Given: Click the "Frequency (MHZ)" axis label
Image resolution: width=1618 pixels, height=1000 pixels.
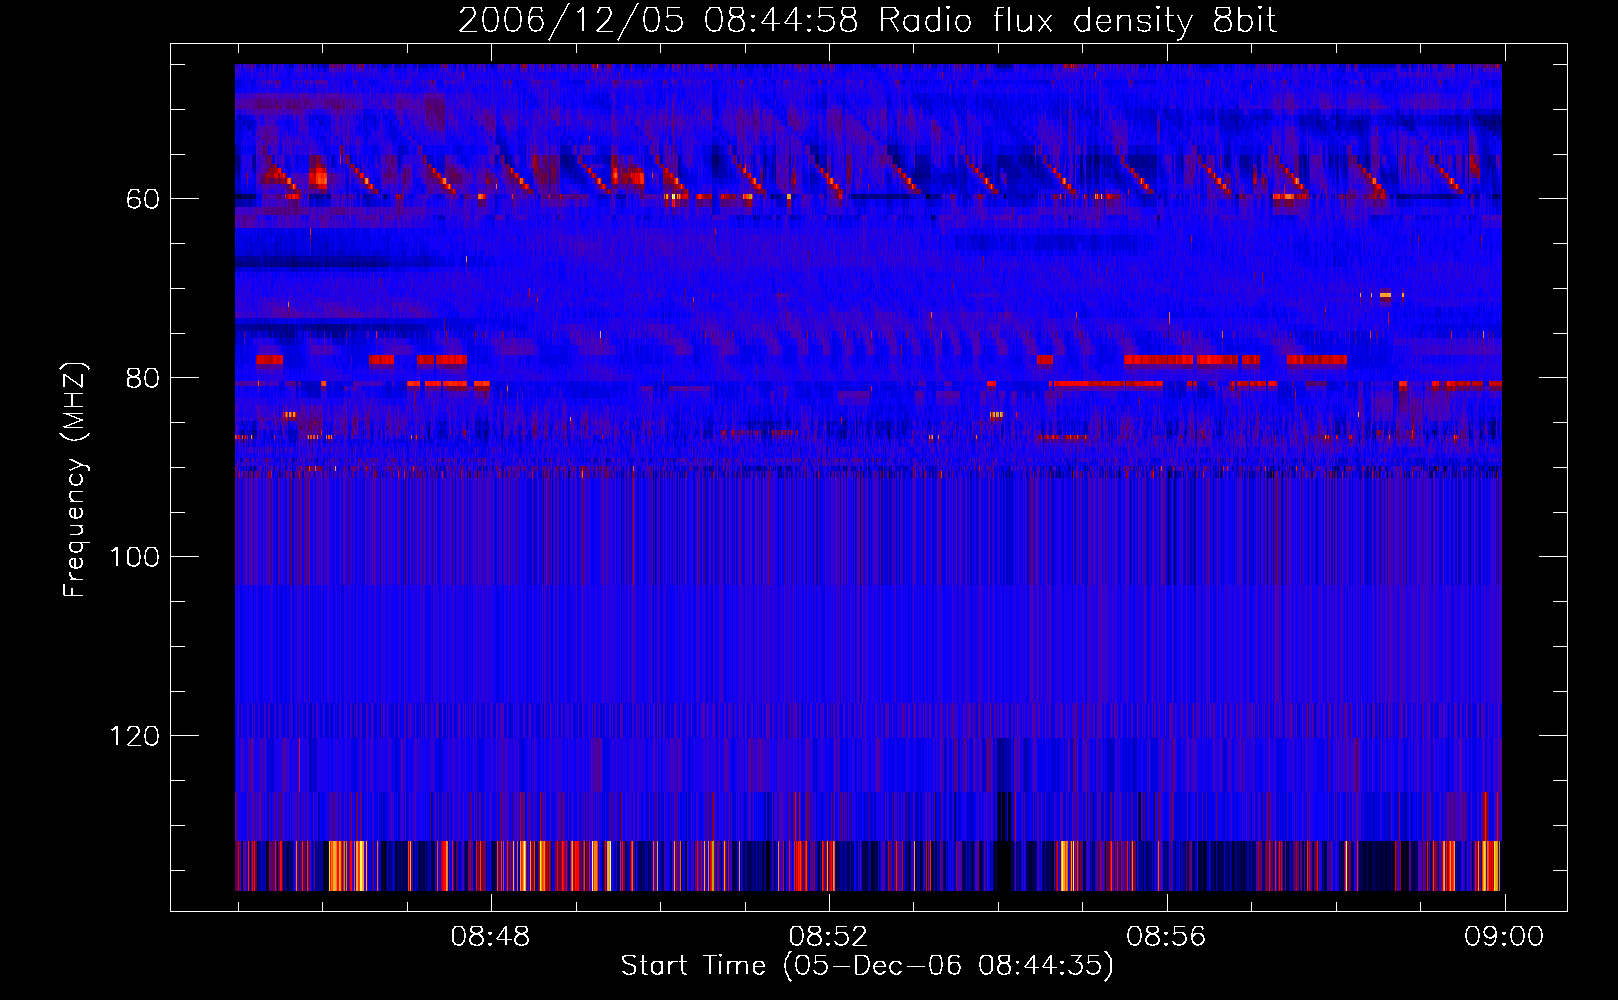Looking at the screenshot, I should (x=75, y=480).
